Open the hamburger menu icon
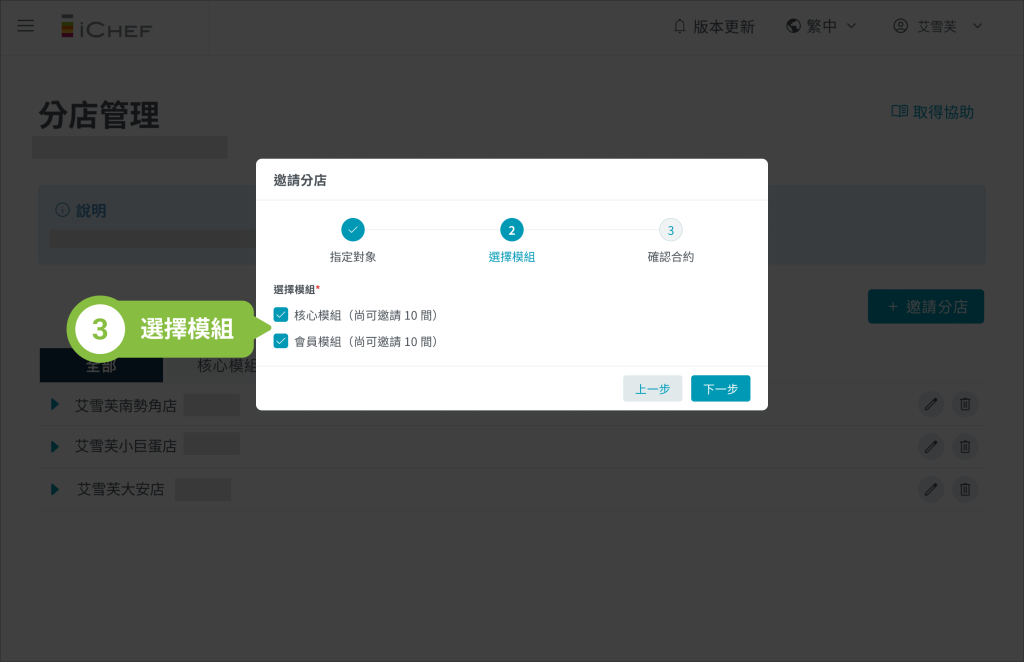 pos(25,26)
